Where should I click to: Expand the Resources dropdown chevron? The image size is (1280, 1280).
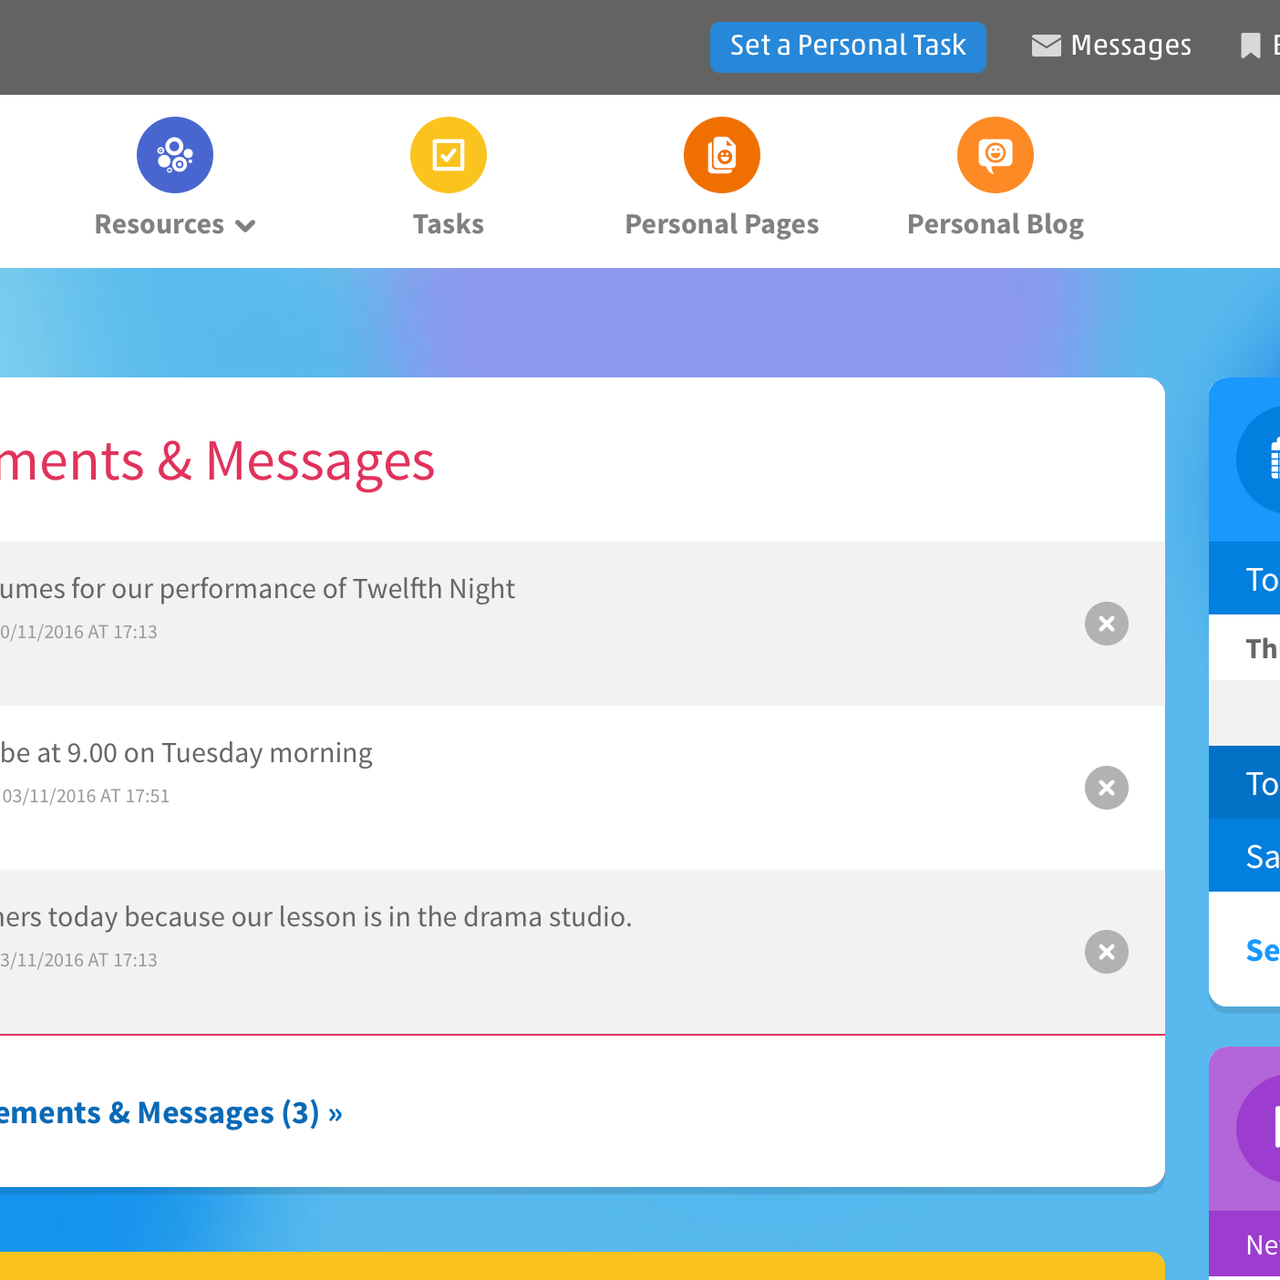pyautogui.click(x=247, y=226)
